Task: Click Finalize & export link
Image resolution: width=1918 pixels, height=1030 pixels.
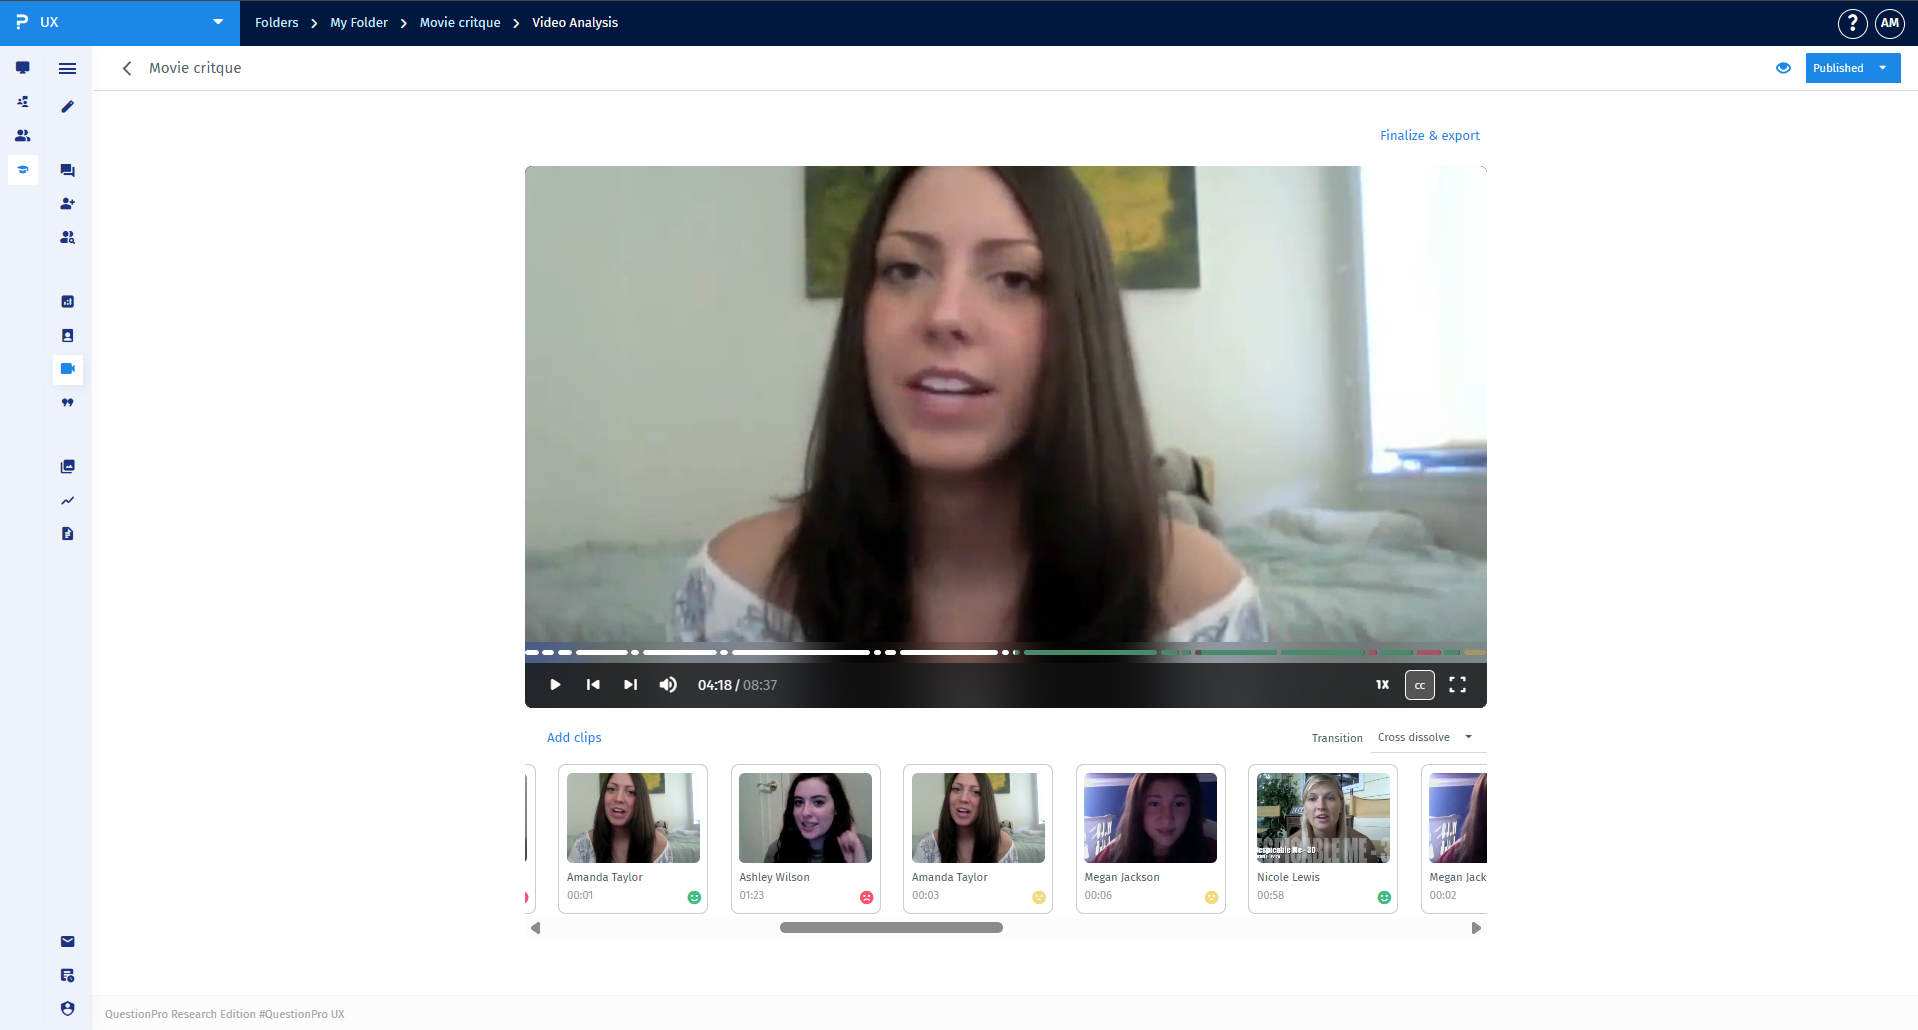Action: tap(1430, 136)
